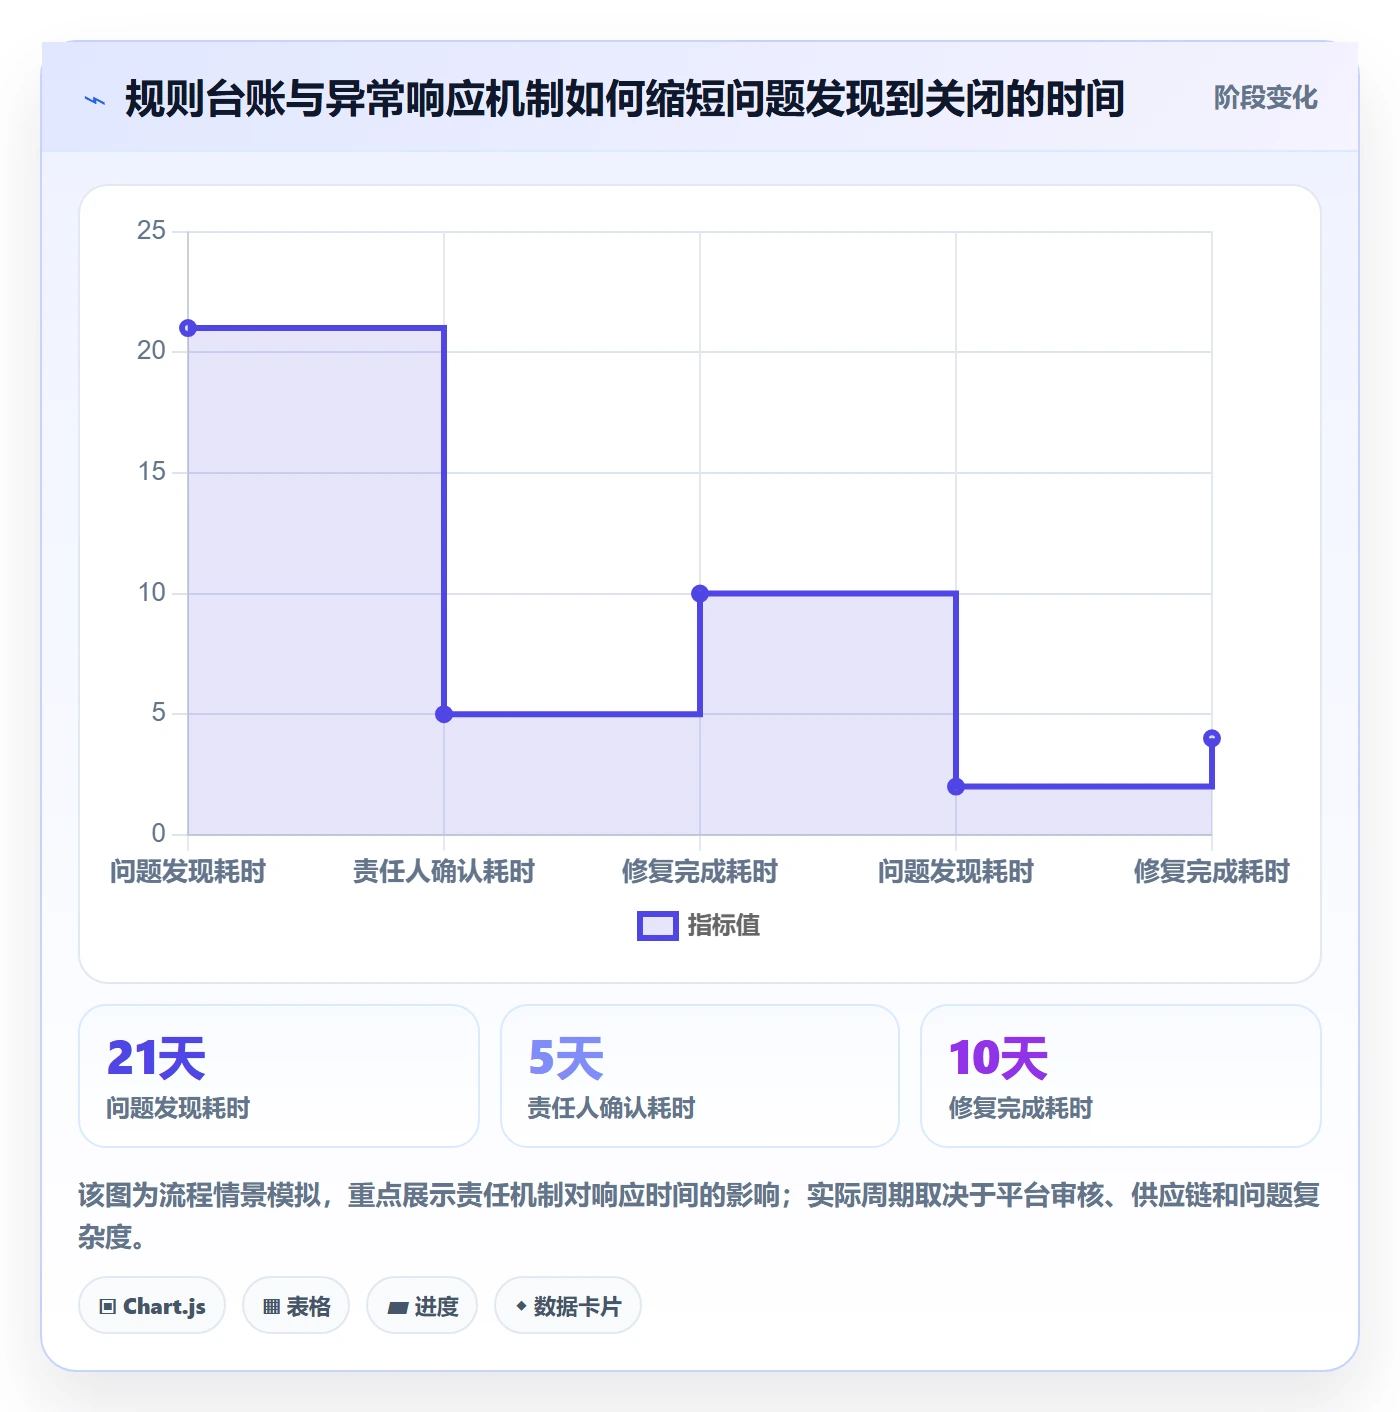Click the 修复完成耗时 caption under 10天
The width and height of the screenshot is (1400, 1412).
(x=1020, y=1108)
